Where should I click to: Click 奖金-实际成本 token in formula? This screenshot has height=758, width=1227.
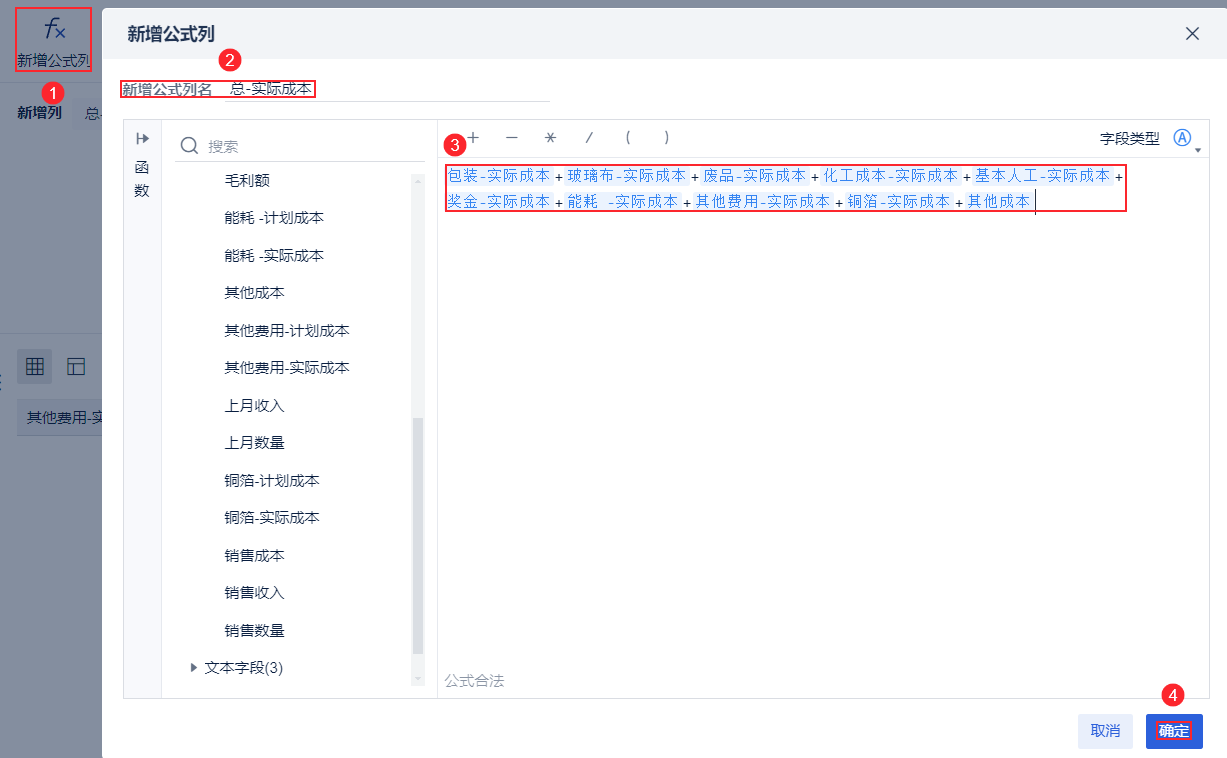(x=499, y=202)
